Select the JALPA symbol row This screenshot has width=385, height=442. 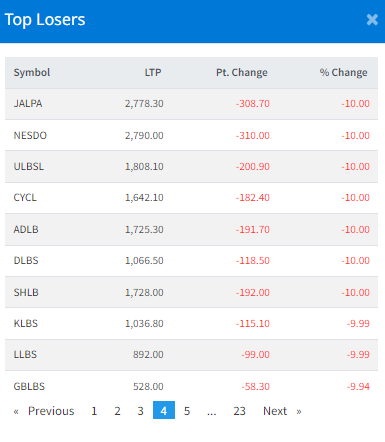click(x=191, y=104)
